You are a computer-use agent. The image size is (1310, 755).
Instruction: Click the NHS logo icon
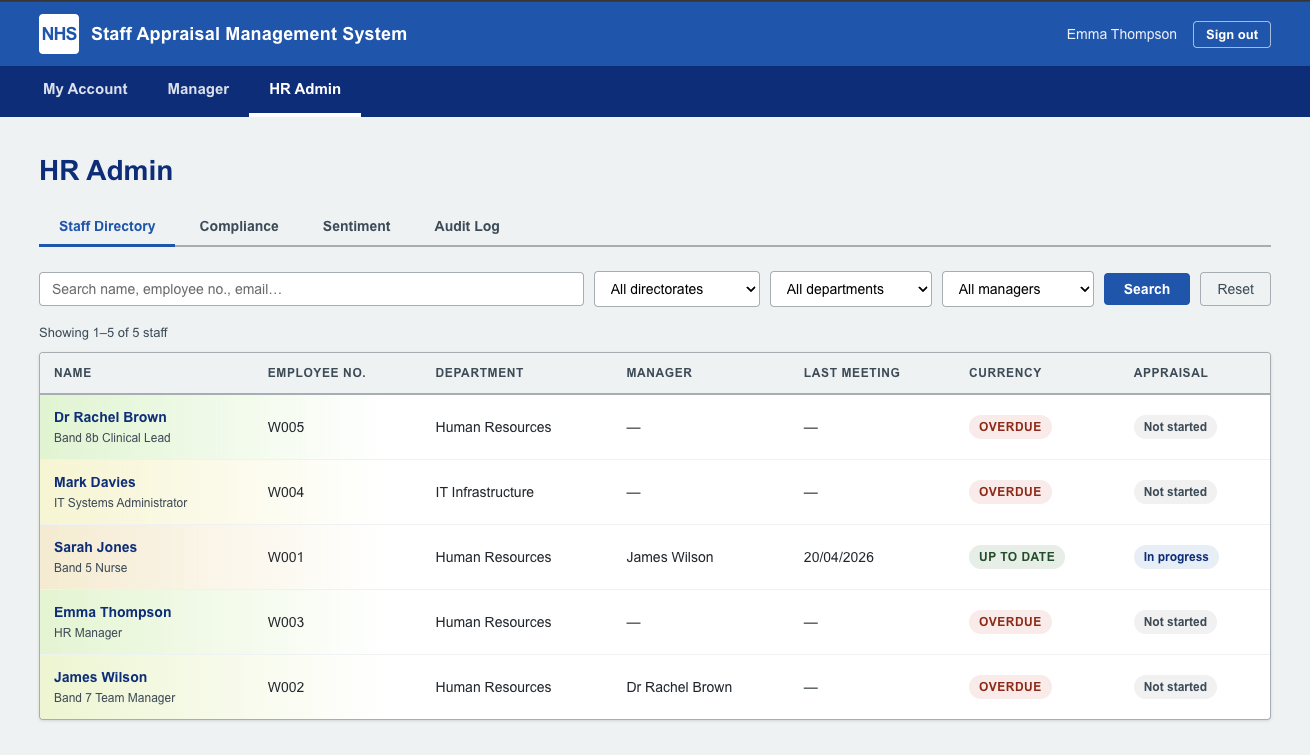[x=58, y=33]
